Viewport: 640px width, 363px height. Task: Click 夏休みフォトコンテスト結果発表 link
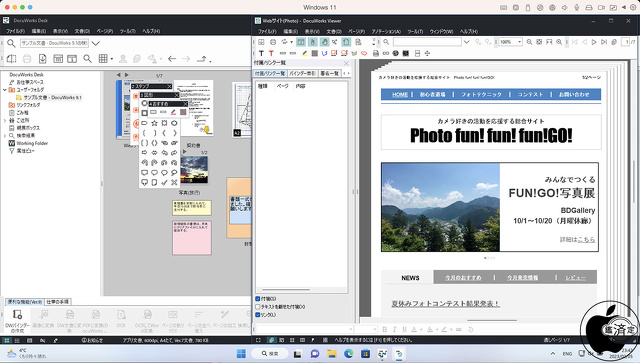coord(445,303)
